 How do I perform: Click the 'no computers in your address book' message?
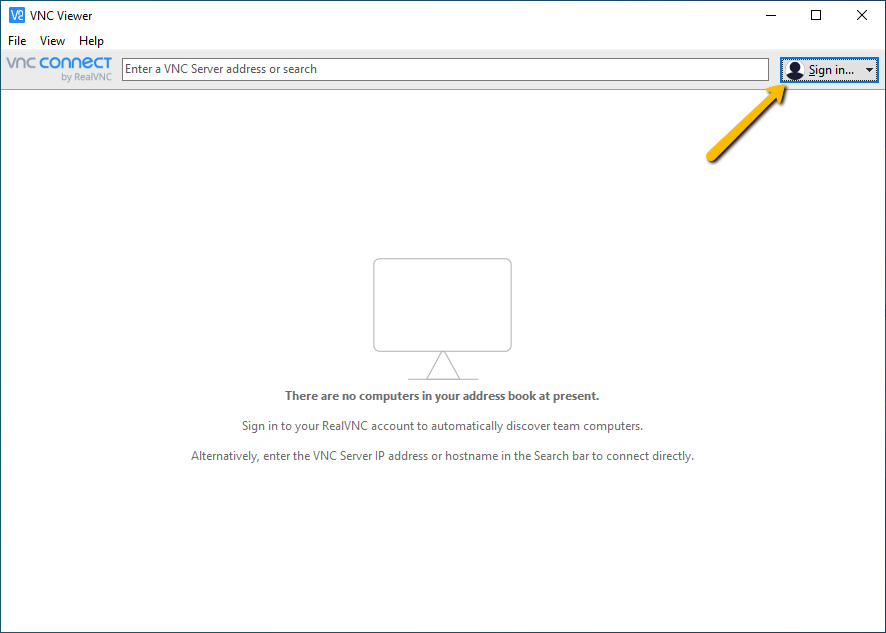coord(442,396)
